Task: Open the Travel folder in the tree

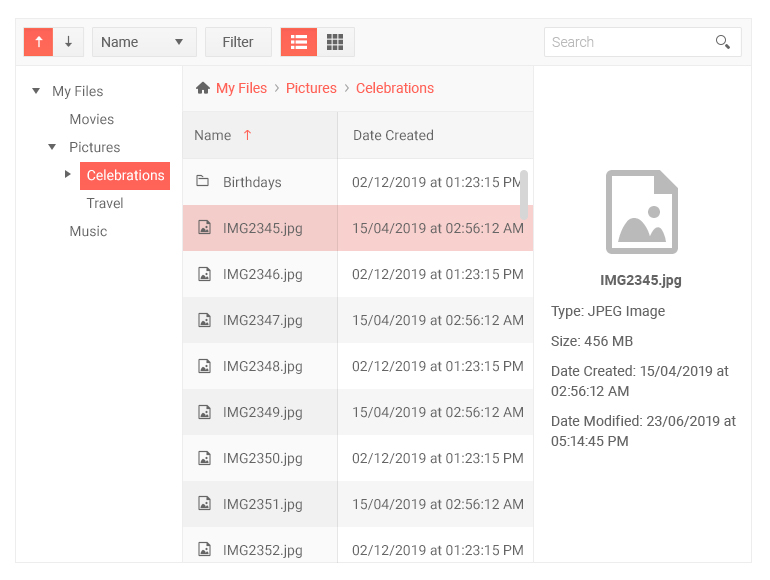Action: pos(105,203)
